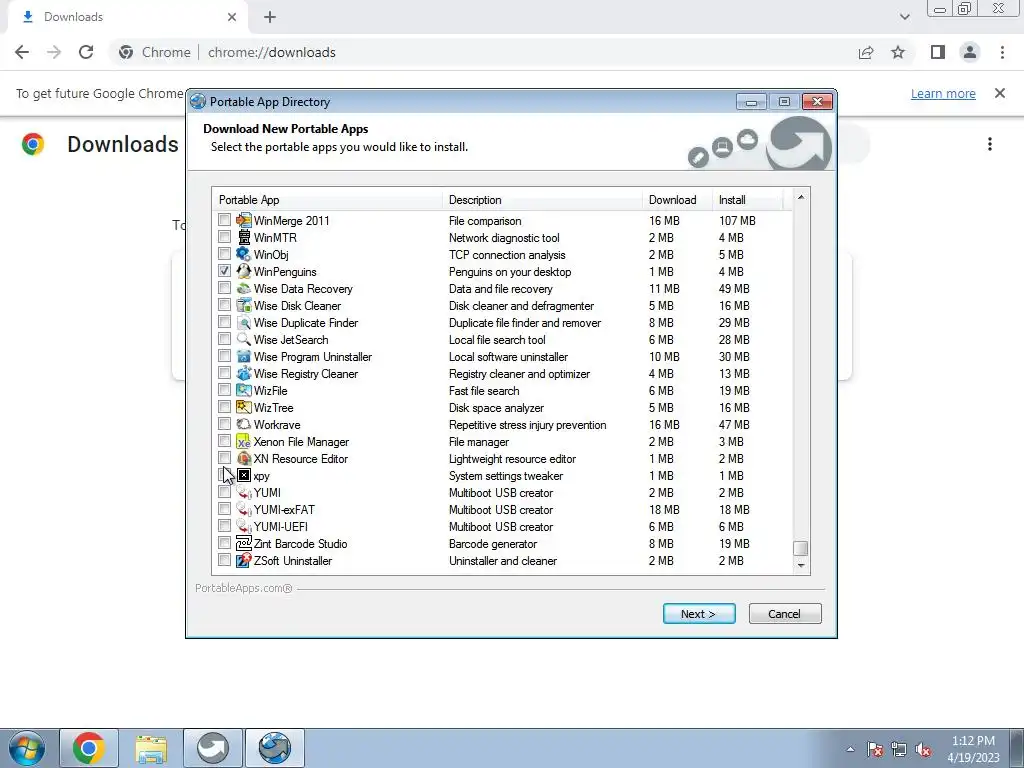Viewport: 1024px width, 768px height.
Task: Click the Wise JetSearch magnifier icon
Action: 244,339
